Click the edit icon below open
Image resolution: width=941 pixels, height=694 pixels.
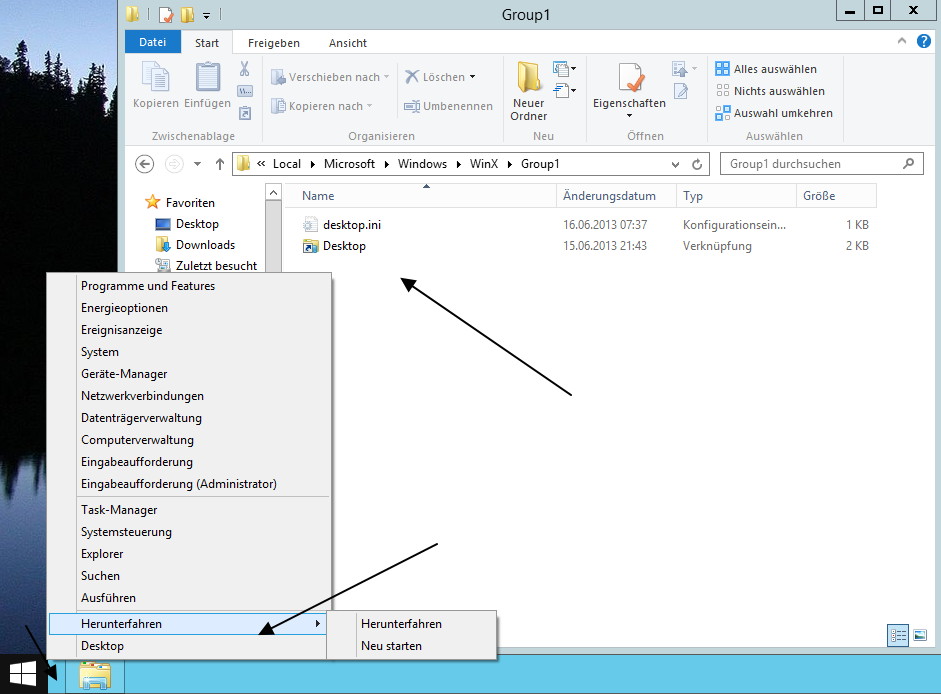pyautogui.click(x=681, y=91)
